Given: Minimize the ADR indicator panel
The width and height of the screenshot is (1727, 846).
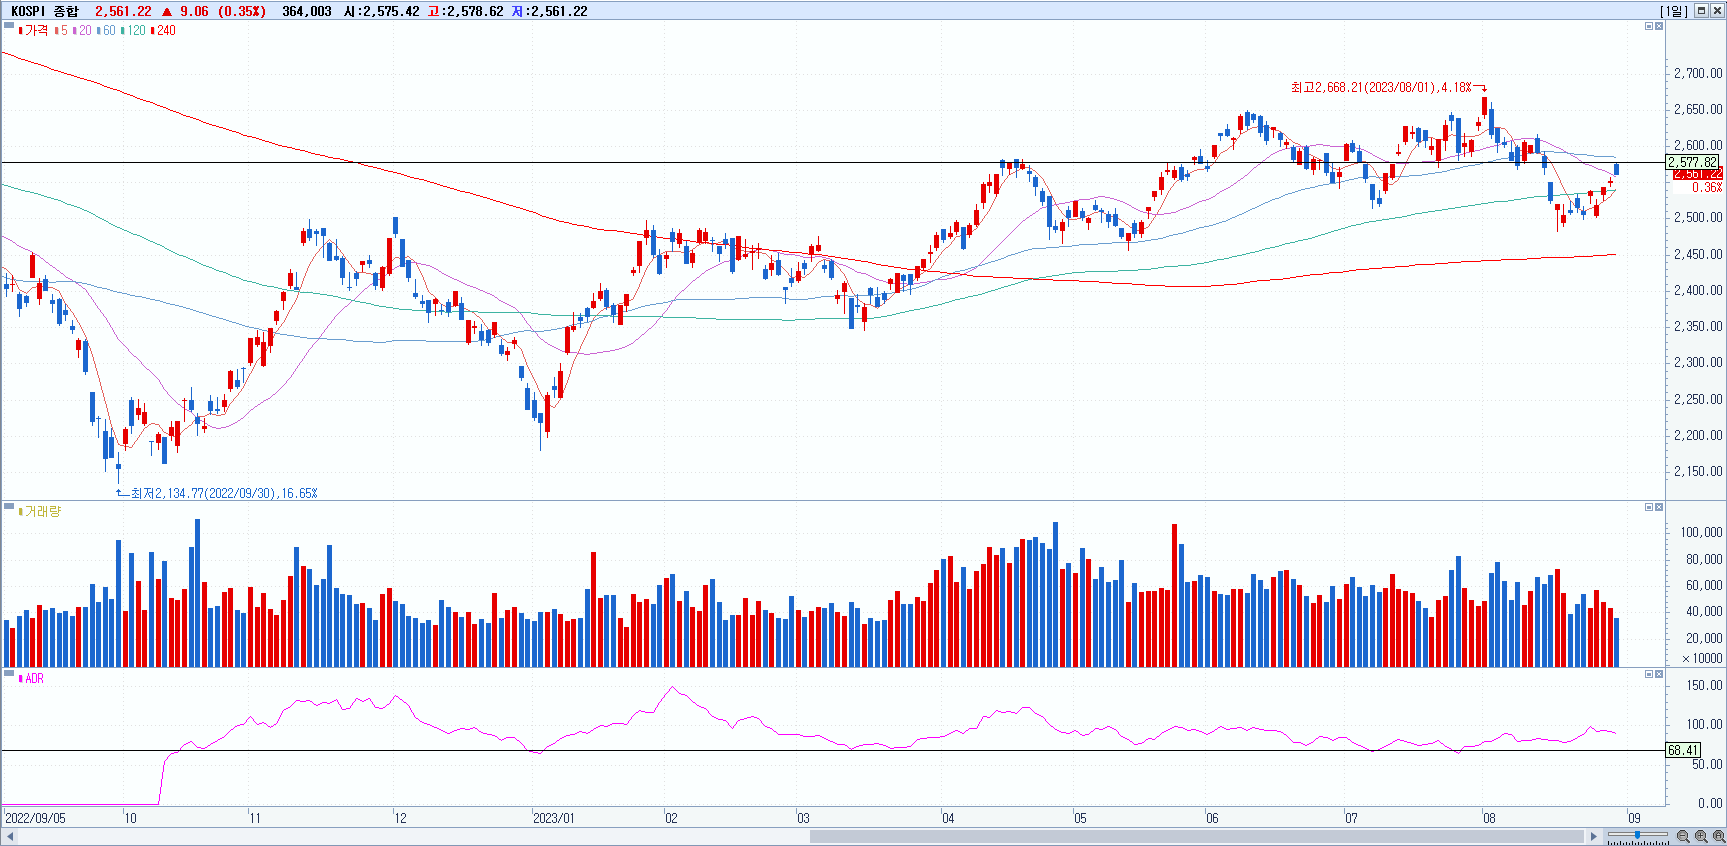Looking at the screenshot, I should [1649, 674].
